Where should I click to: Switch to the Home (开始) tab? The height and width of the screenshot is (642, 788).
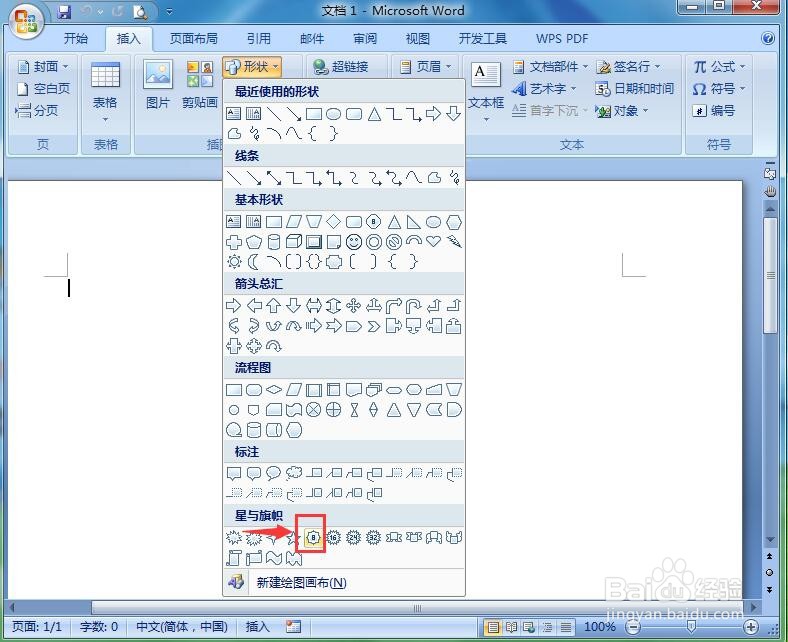tap(76, 38)
